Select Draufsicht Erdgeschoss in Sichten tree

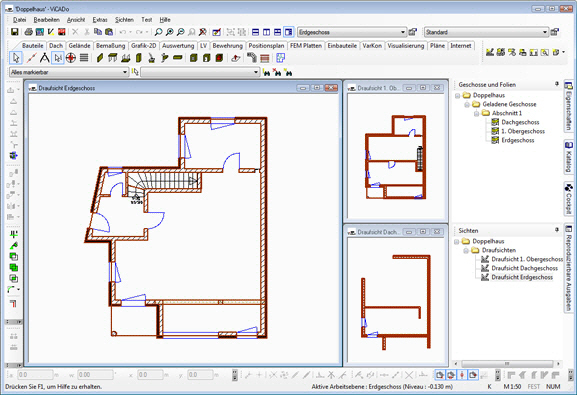(x=522, y=277)
